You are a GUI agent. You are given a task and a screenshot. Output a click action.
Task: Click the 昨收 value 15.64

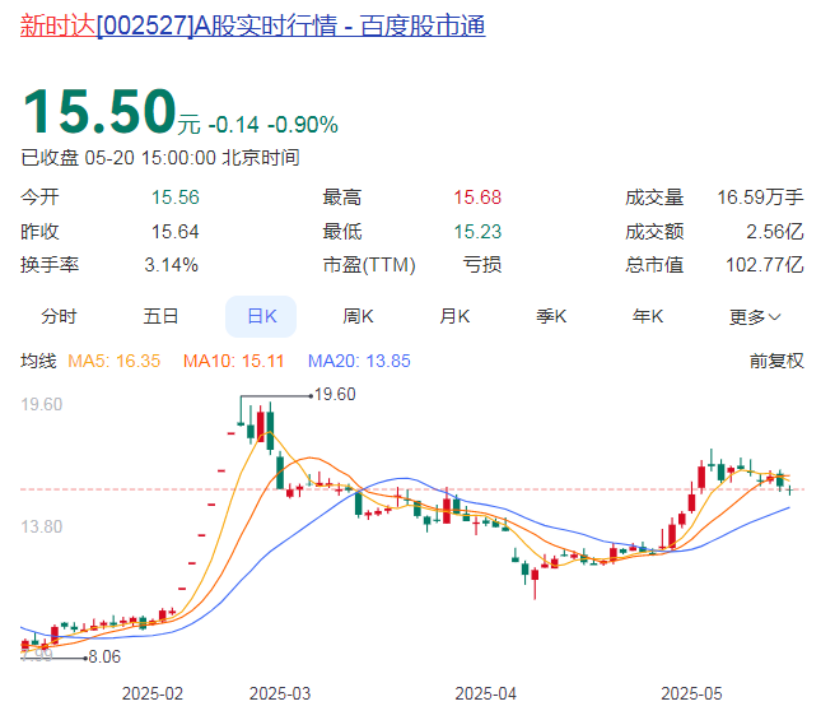pos(175,231)
